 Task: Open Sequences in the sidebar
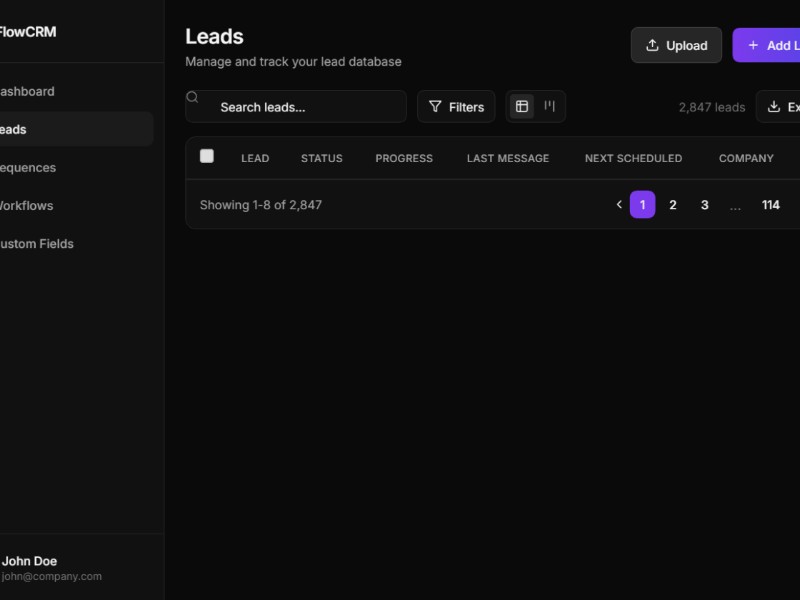pos(28,167)
